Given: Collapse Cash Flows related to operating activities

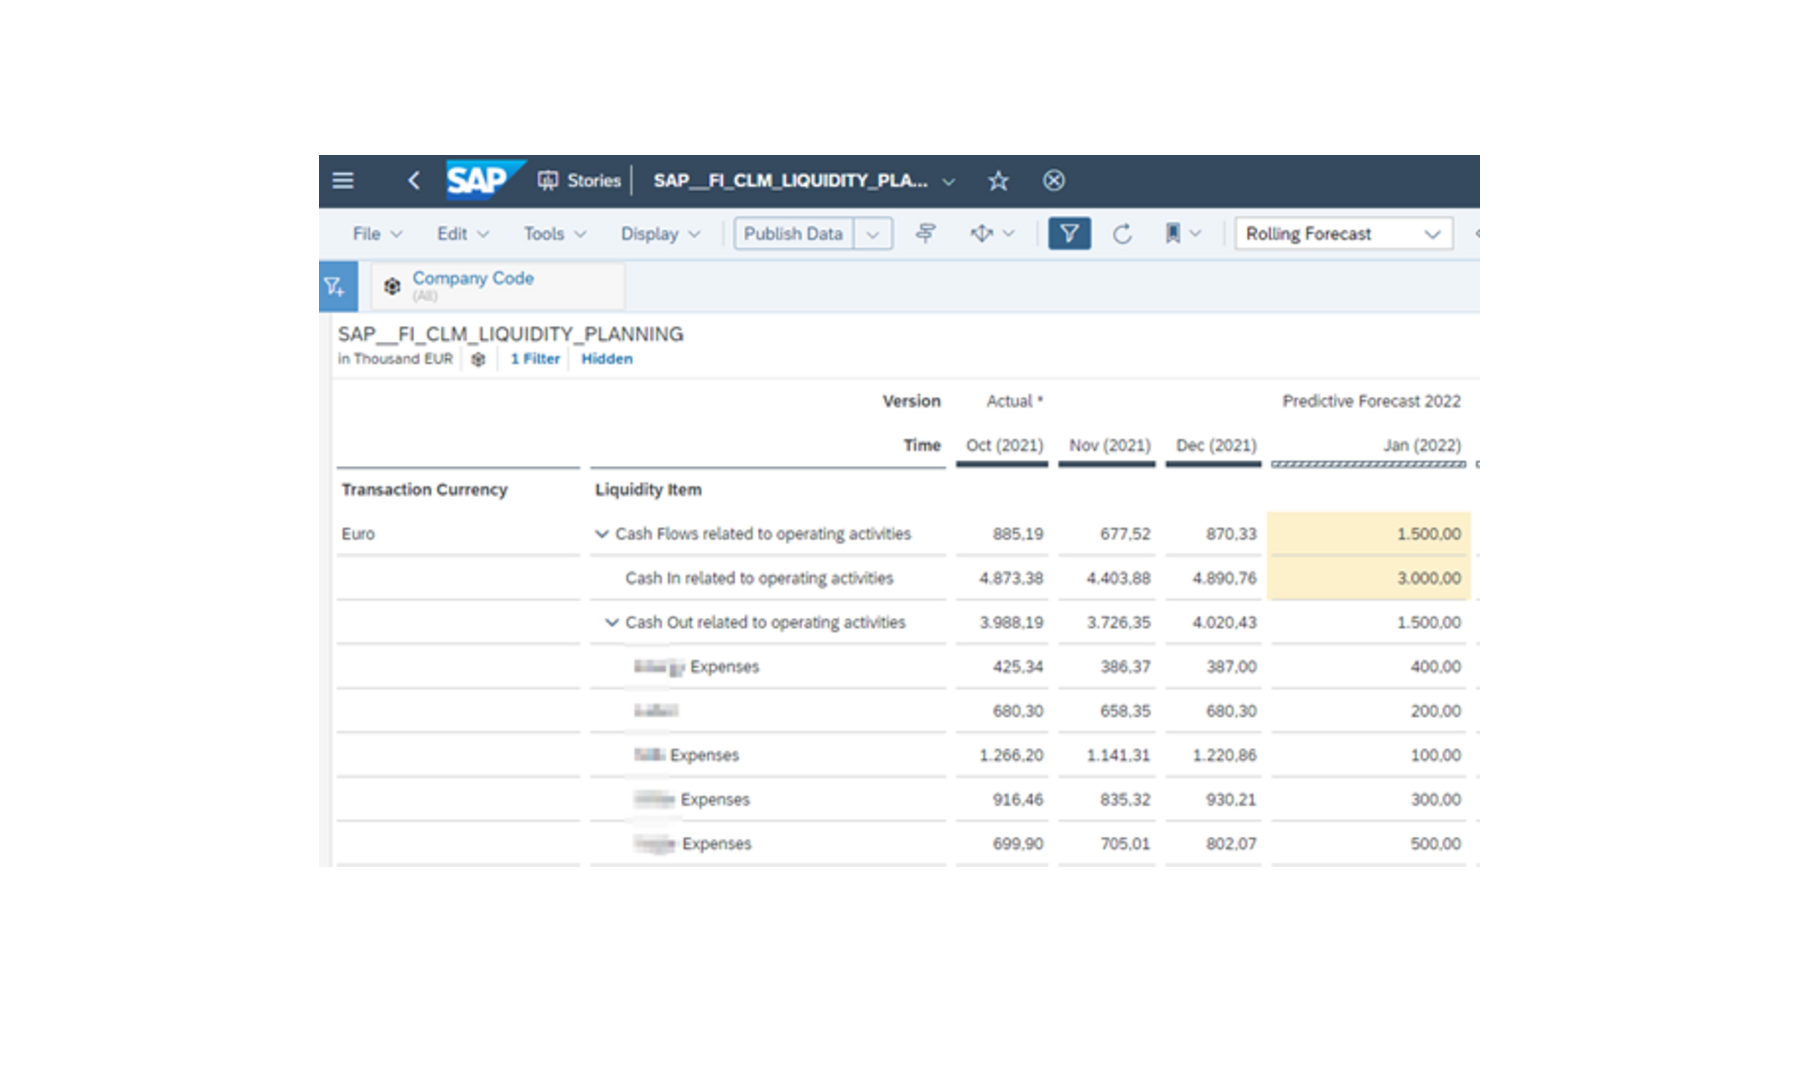Looking at the screenshot, I should point(601,534).
